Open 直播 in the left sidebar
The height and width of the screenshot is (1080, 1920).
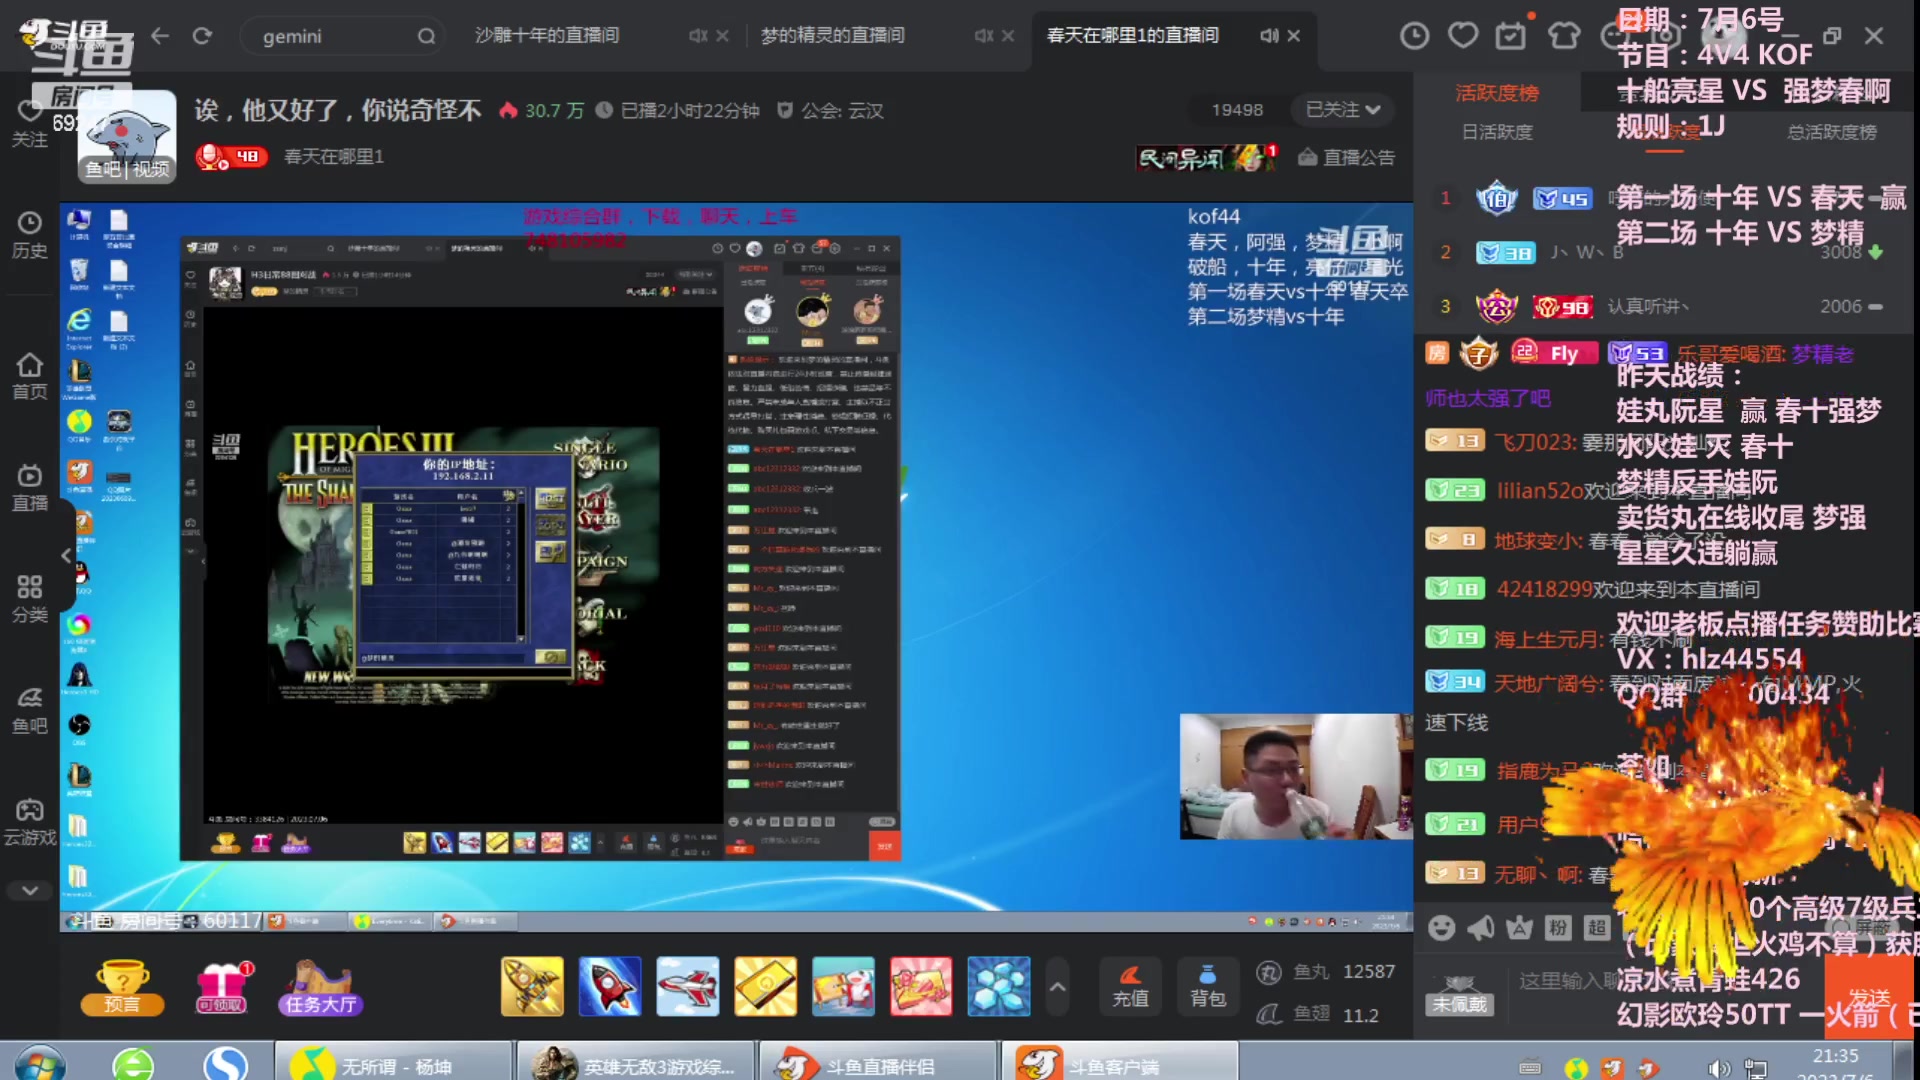point(29,488)
